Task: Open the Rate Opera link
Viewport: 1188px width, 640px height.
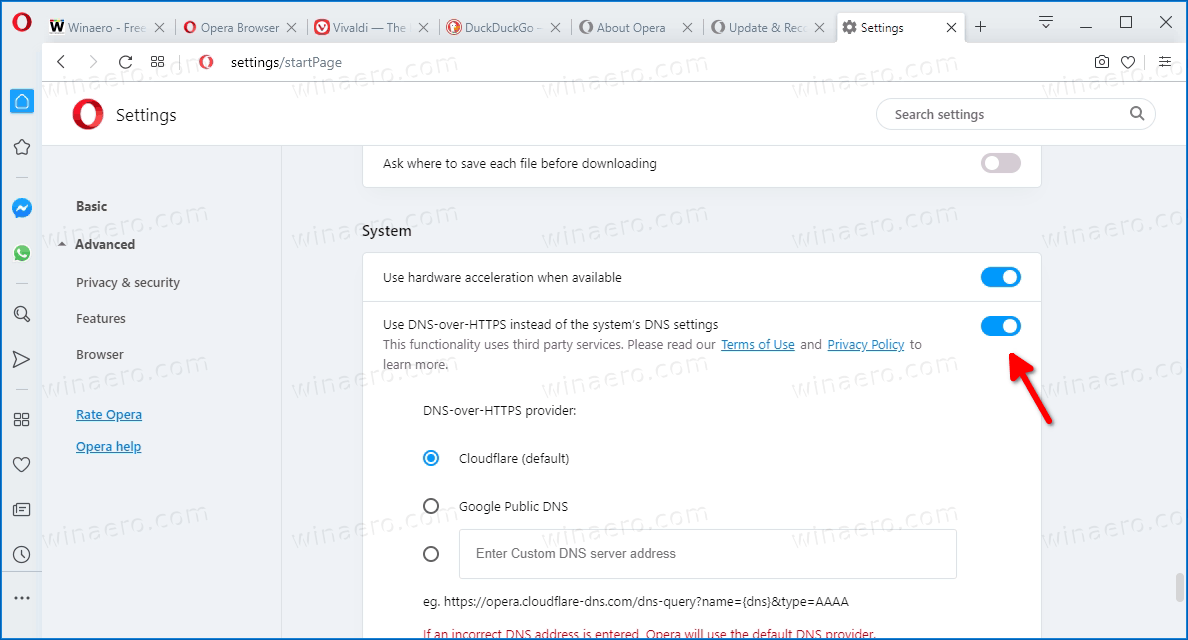Action: click(x=108, y=414)
